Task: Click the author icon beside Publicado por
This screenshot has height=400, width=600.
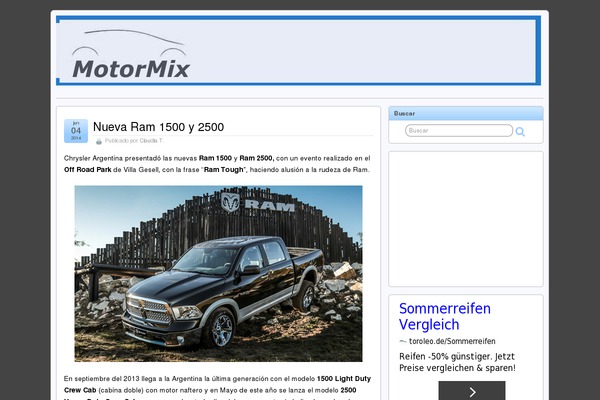Action: (99, 141)
